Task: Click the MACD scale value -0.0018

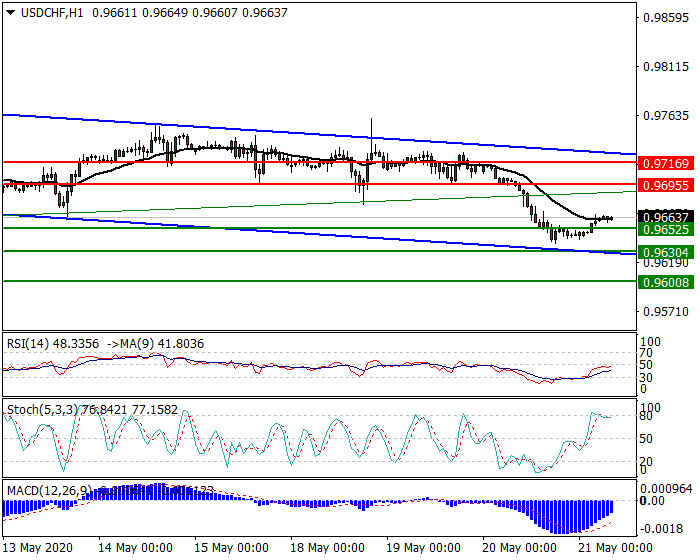Action: point(662,529)
